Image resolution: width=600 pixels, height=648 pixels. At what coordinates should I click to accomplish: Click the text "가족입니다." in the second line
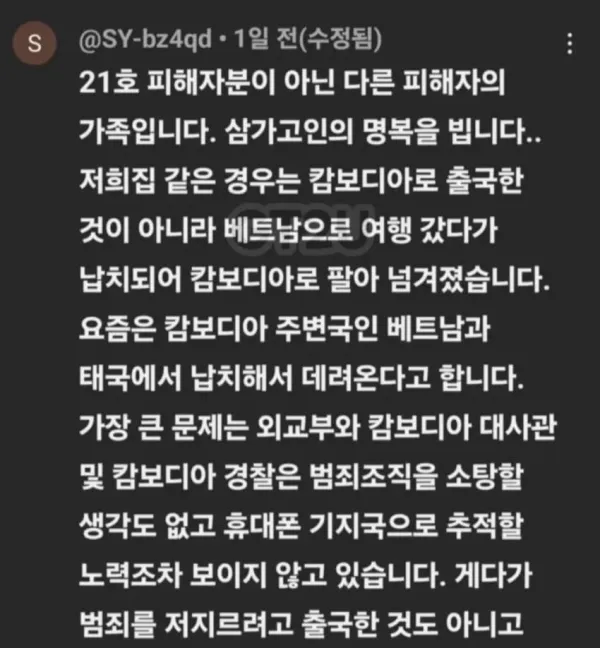148,132
